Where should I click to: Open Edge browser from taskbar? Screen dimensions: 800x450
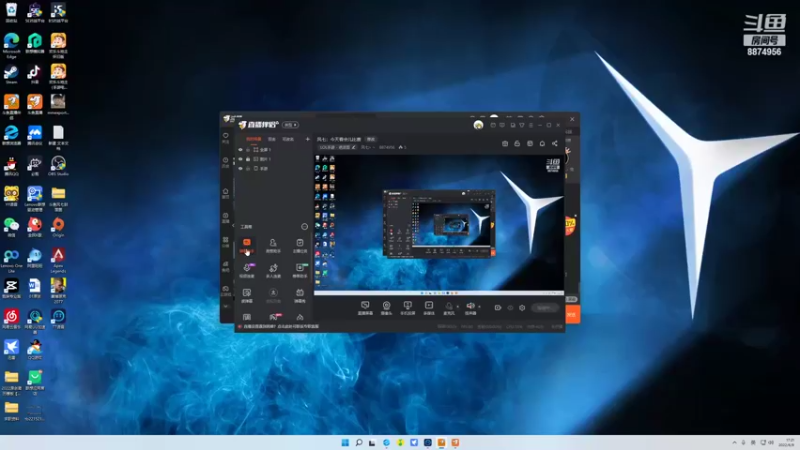click(x=386, y=442)
